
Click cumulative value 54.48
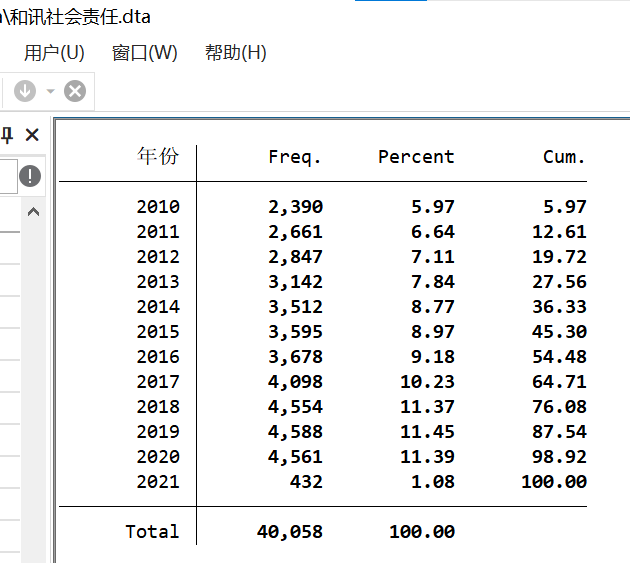(x=560, y=356)
